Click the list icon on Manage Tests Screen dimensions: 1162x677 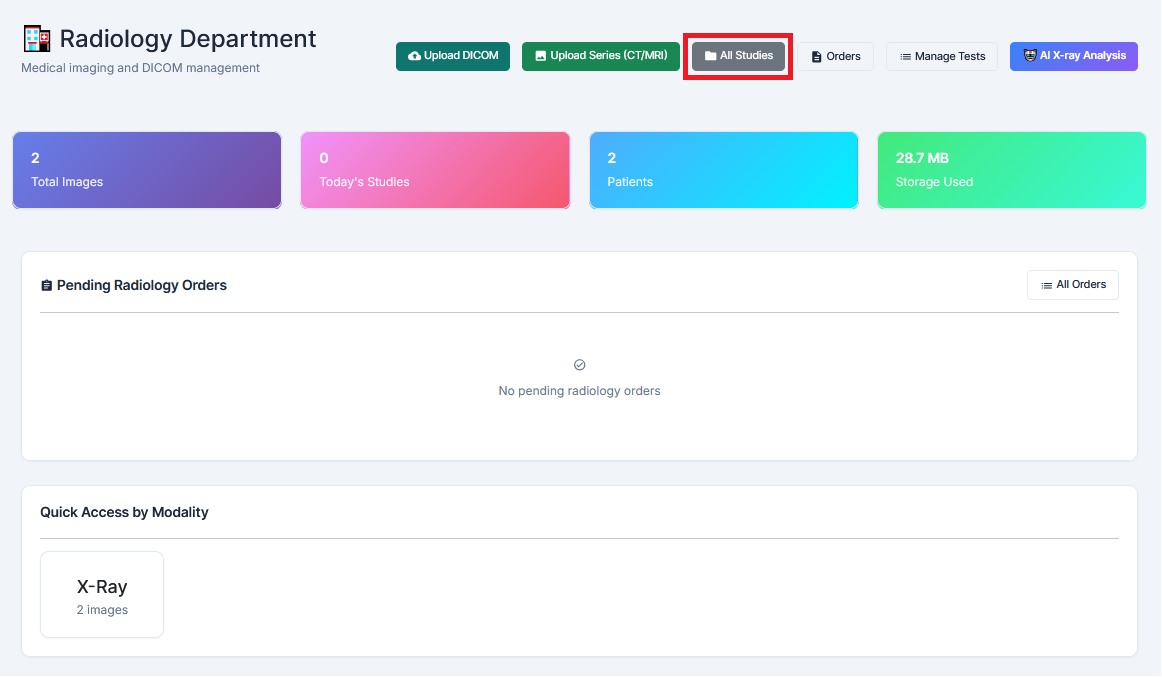(x=905, y=57)
